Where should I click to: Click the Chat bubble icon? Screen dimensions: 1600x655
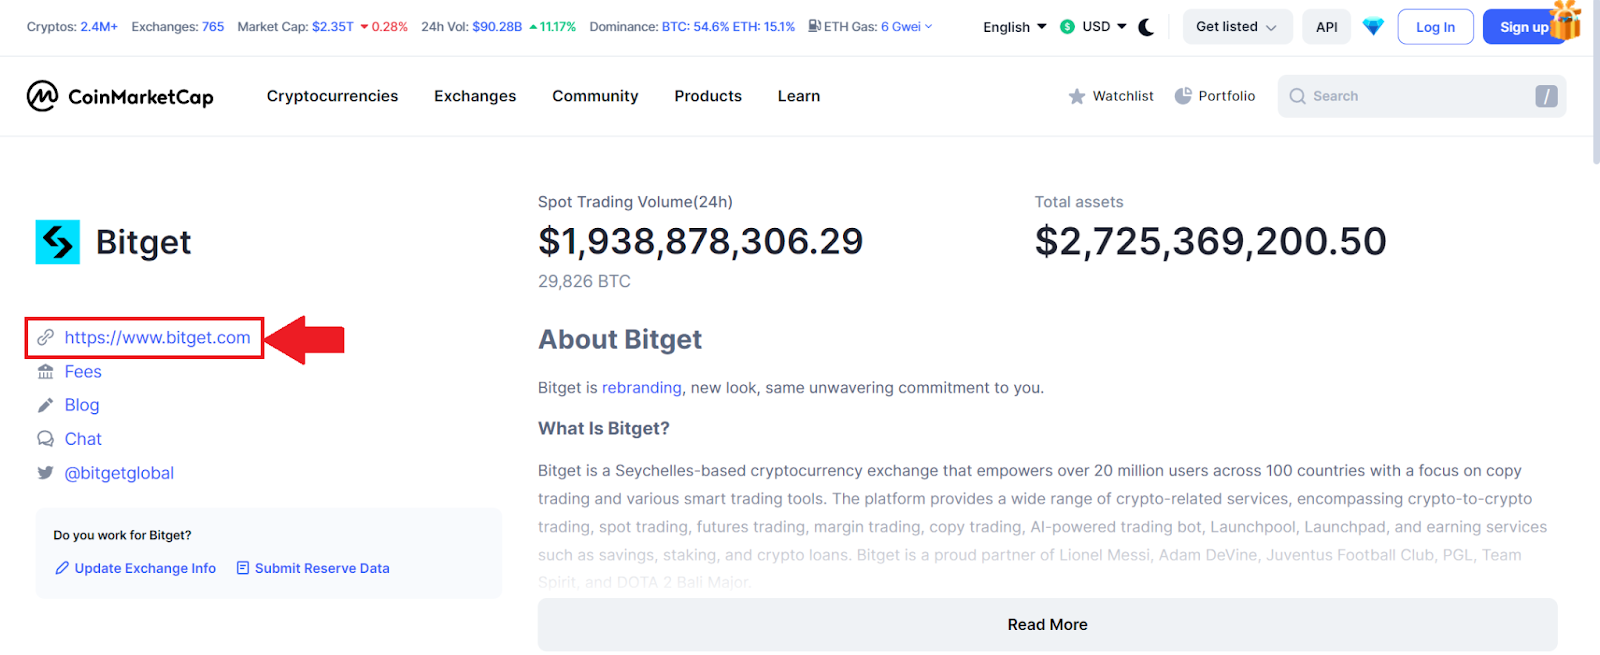click(45, 439)
